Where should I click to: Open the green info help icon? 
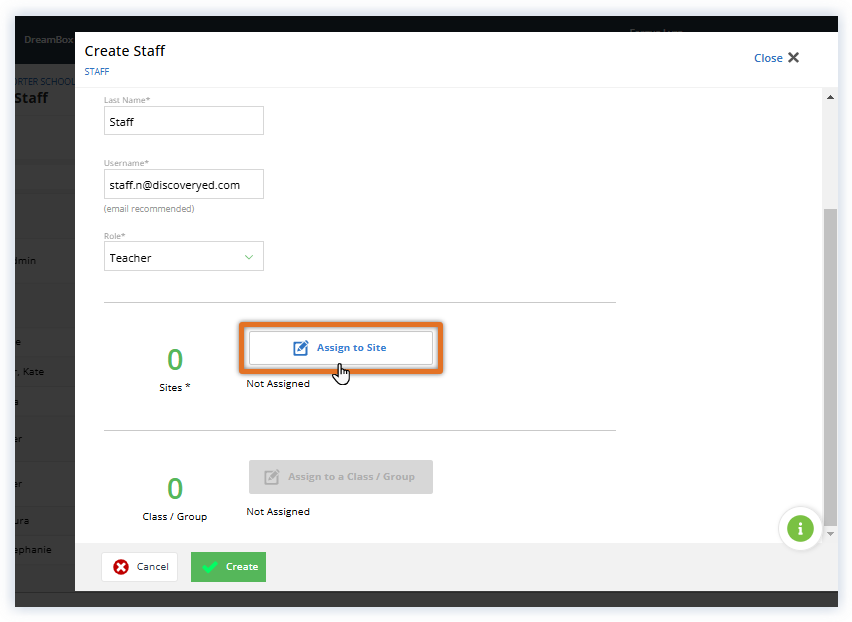pos(800,529)
